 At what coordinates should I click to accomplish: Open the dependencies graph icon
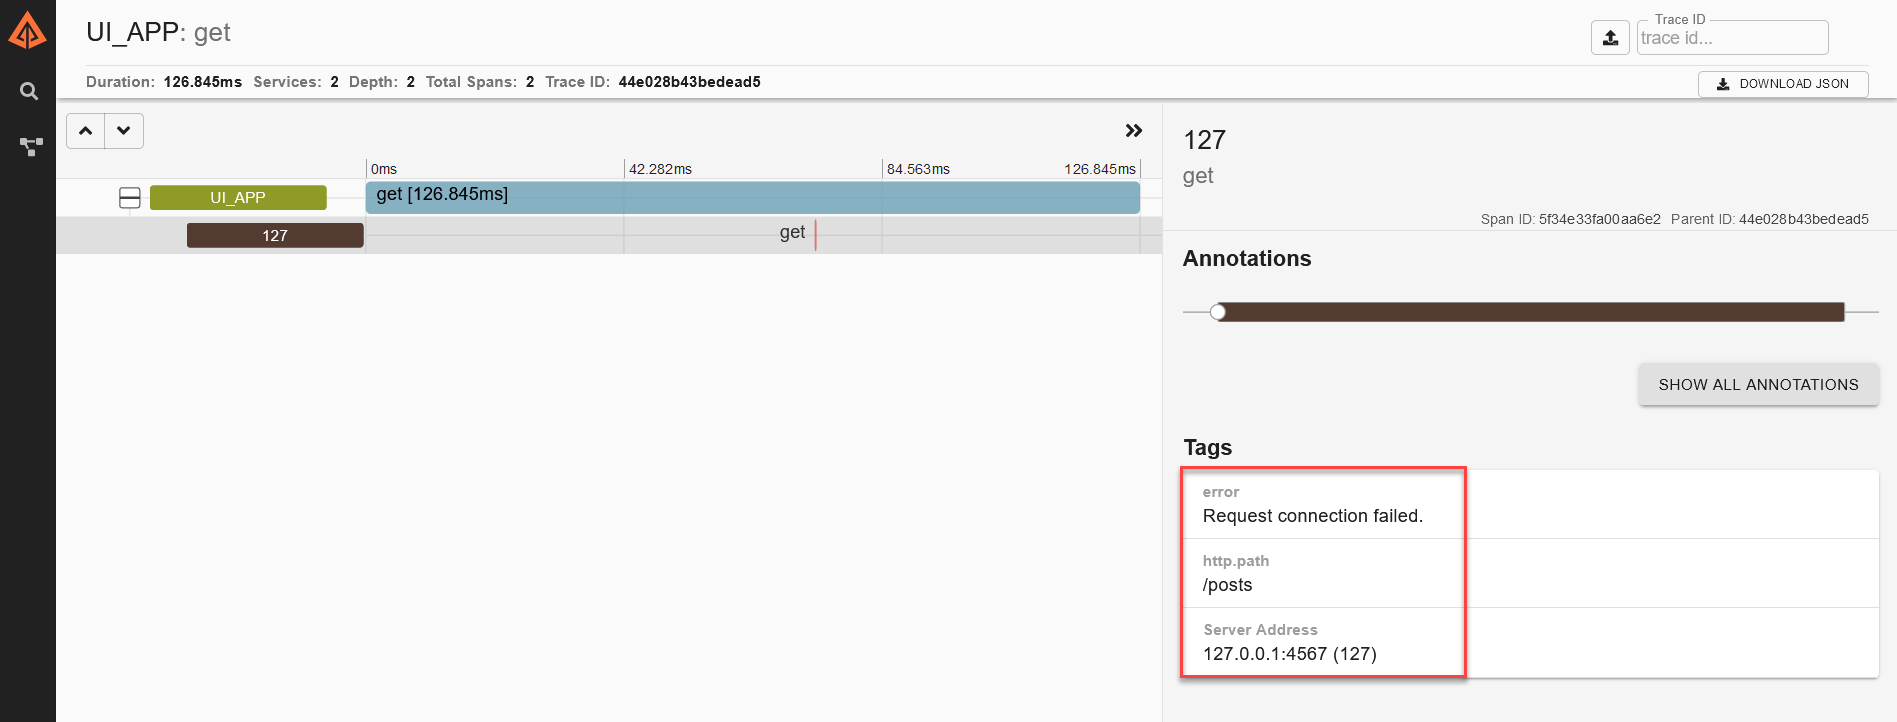point(31,147)
